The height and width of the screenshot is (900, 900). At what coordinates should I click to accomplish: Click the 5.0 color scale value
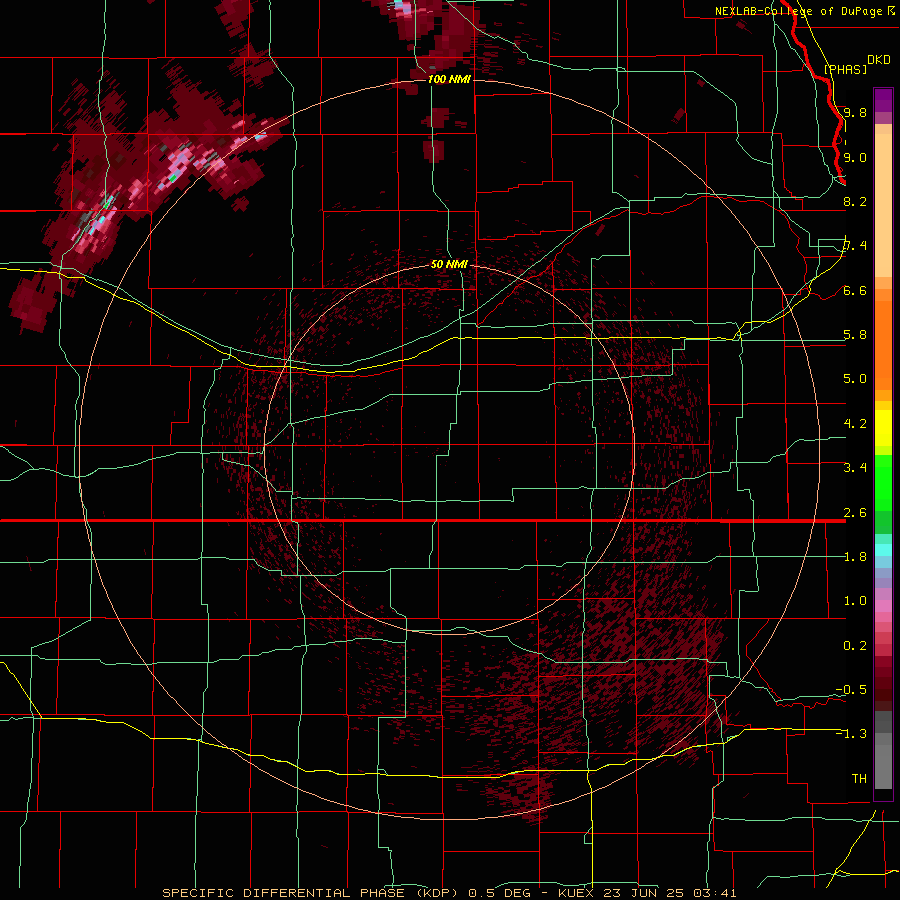pos(855,379)
